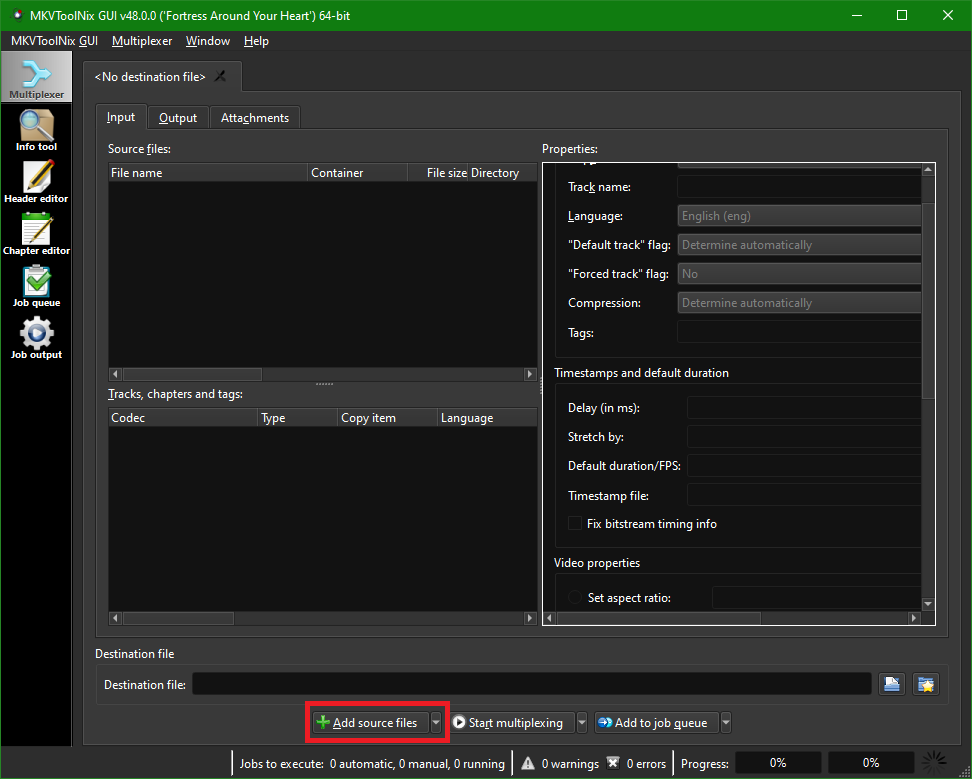Click the recent destination directories star icon

pos(926,684)
